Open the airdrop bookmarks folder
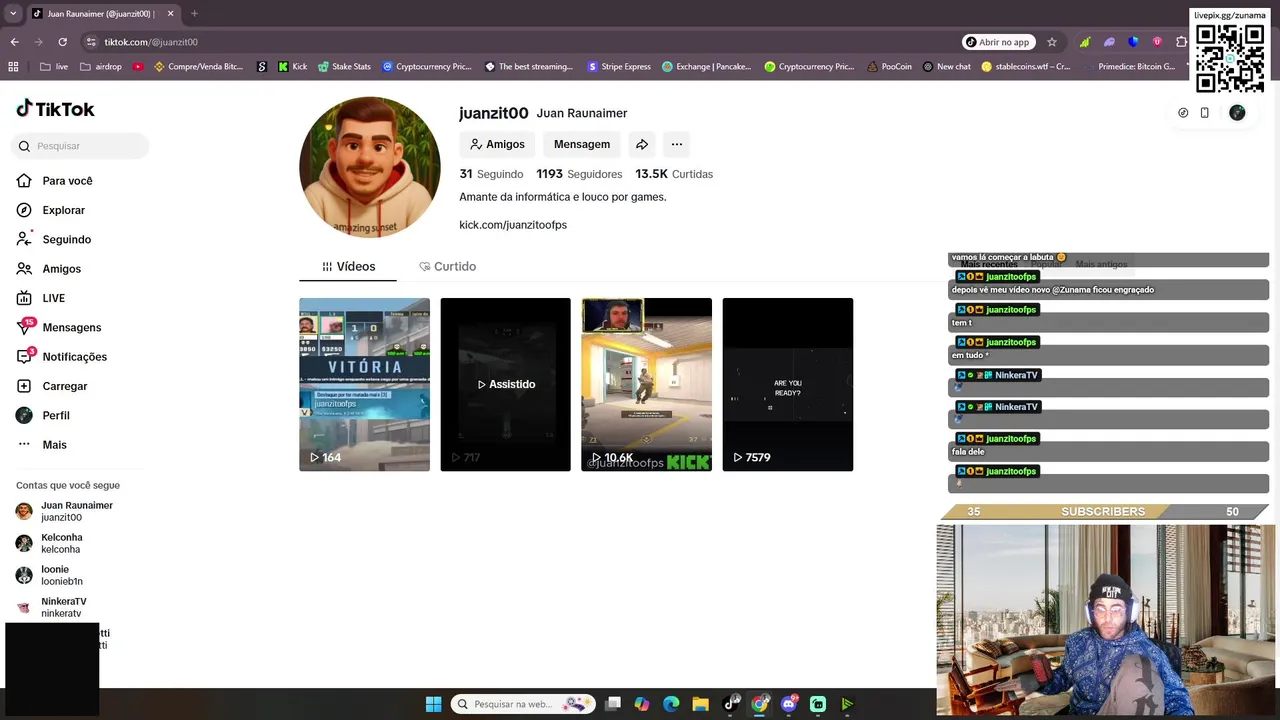The width and height of the screenshot is (1280, 720). point(101,67)
